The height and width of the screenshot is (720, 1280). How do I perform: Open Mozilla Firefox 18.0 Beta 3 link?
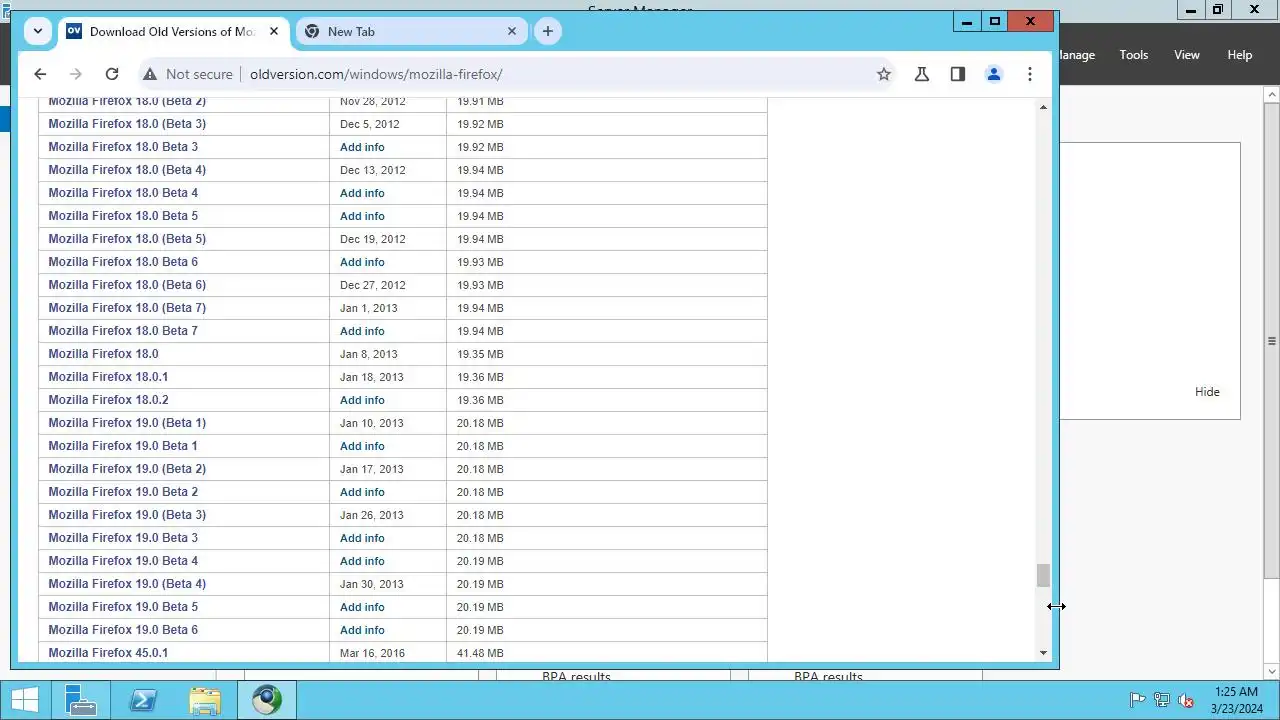point(123,147)
